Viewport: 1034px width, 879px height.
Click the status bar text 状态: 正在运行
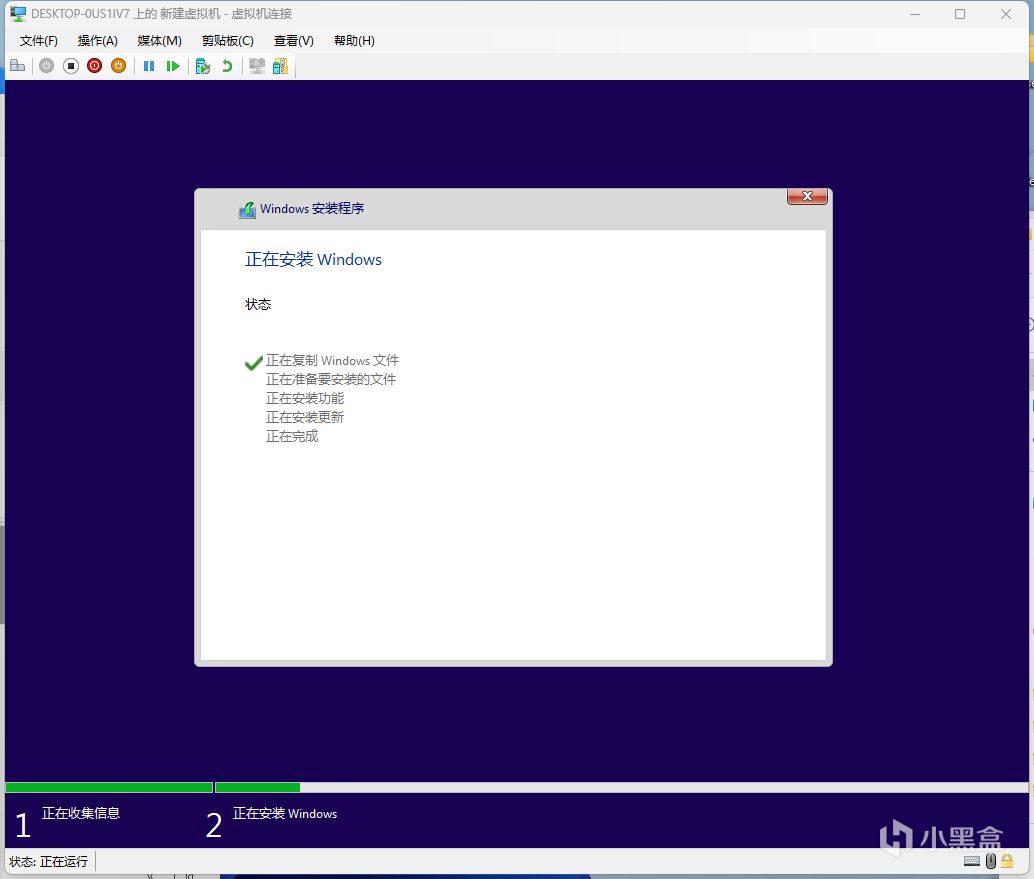coord(49,861)
